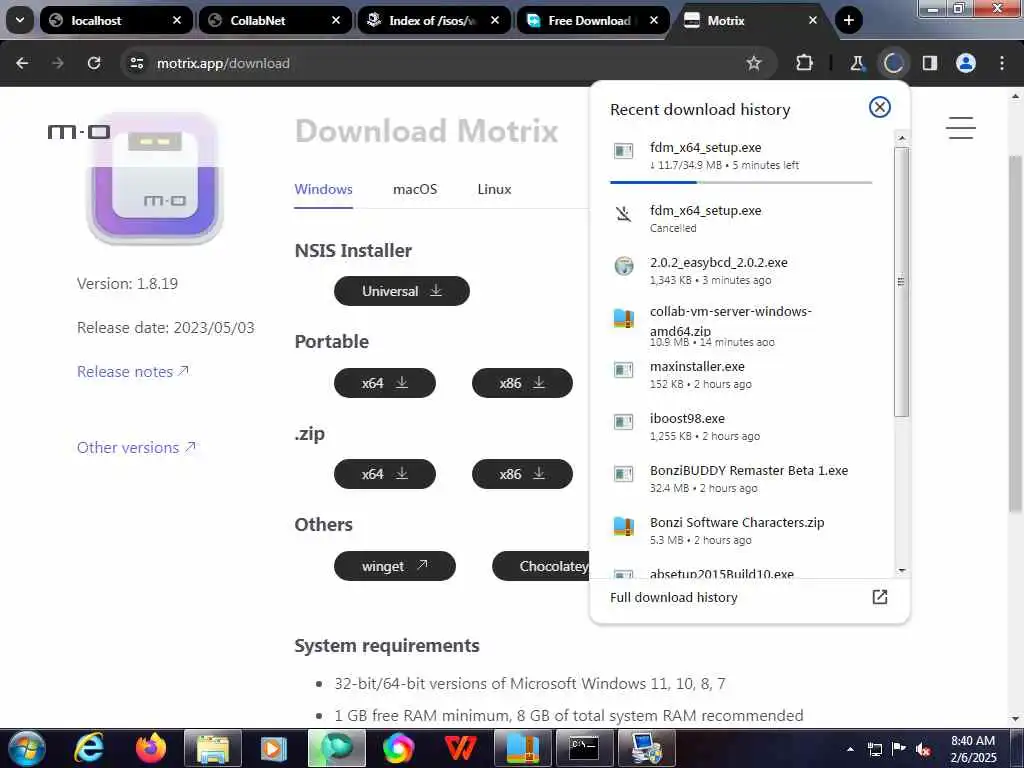Image resolution: width=1024 pixels, height=768 pixels.
Task: Open 2.0.2_easybcd_2.0.2.exe download entry
Action: (x=741, y=270)
